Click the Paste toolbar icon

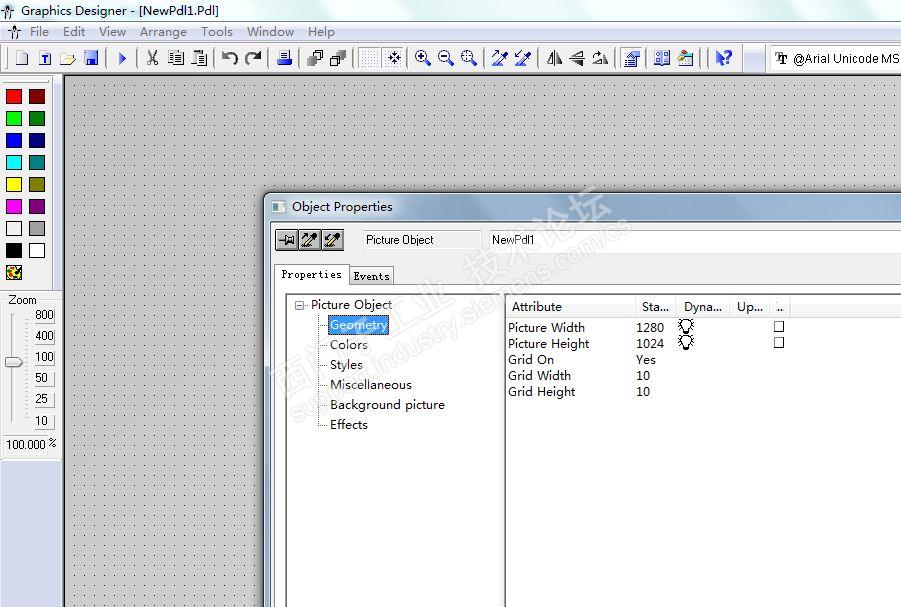coord(199,58)
